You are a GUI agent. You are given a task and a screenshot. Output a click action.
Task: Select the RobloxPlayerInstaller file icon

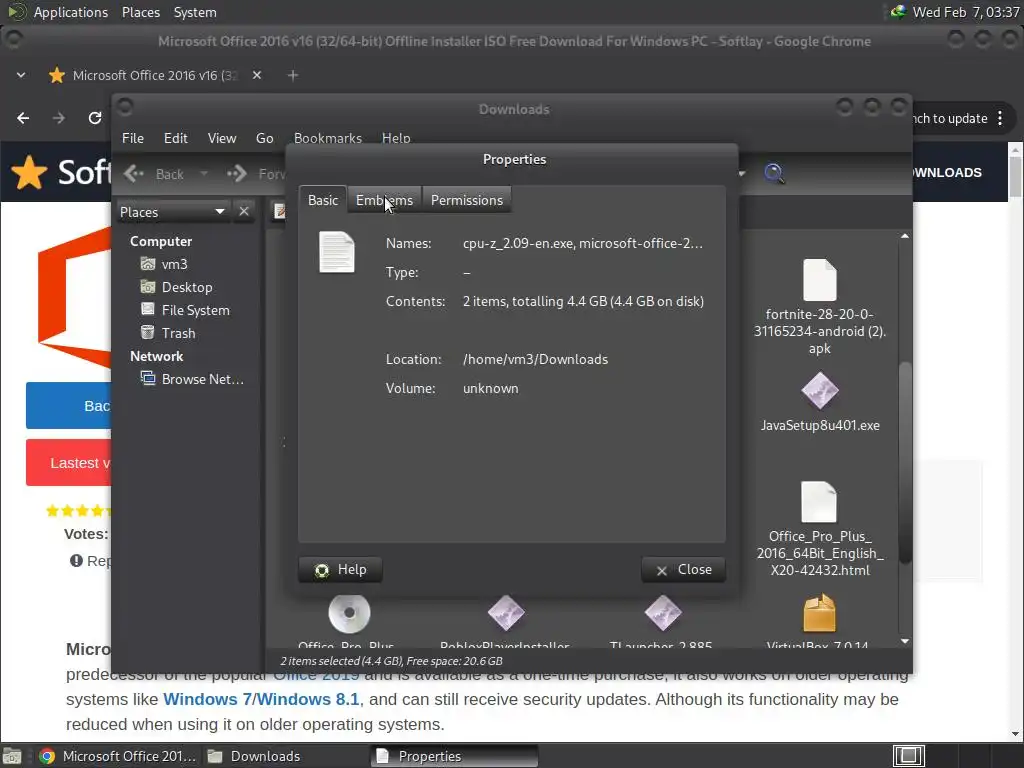pyautogui.click(x=506, y=613)
